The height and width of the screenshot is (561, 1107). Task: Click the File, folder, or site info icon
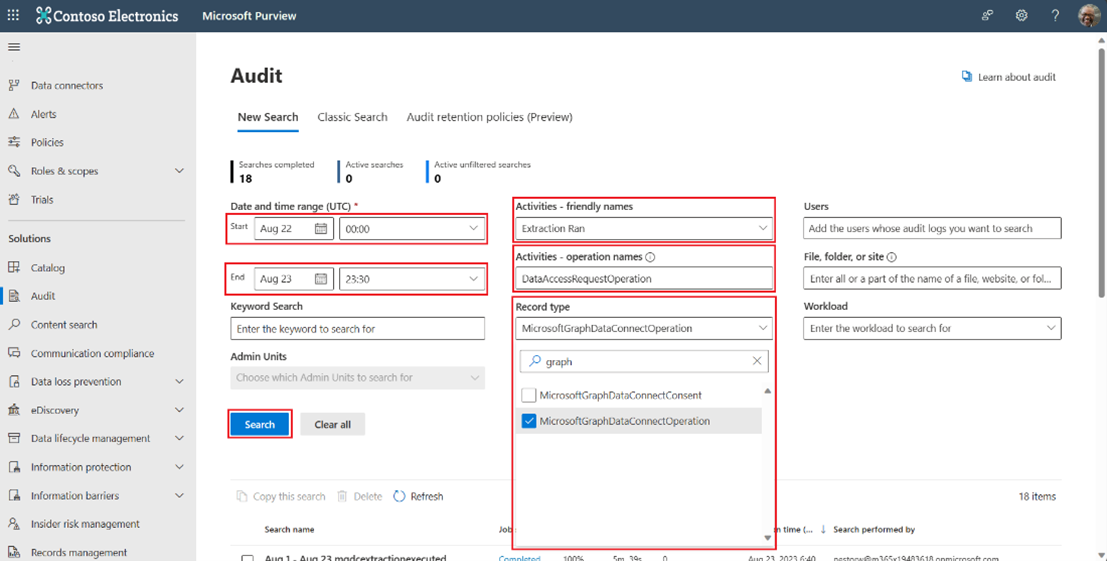892,257
